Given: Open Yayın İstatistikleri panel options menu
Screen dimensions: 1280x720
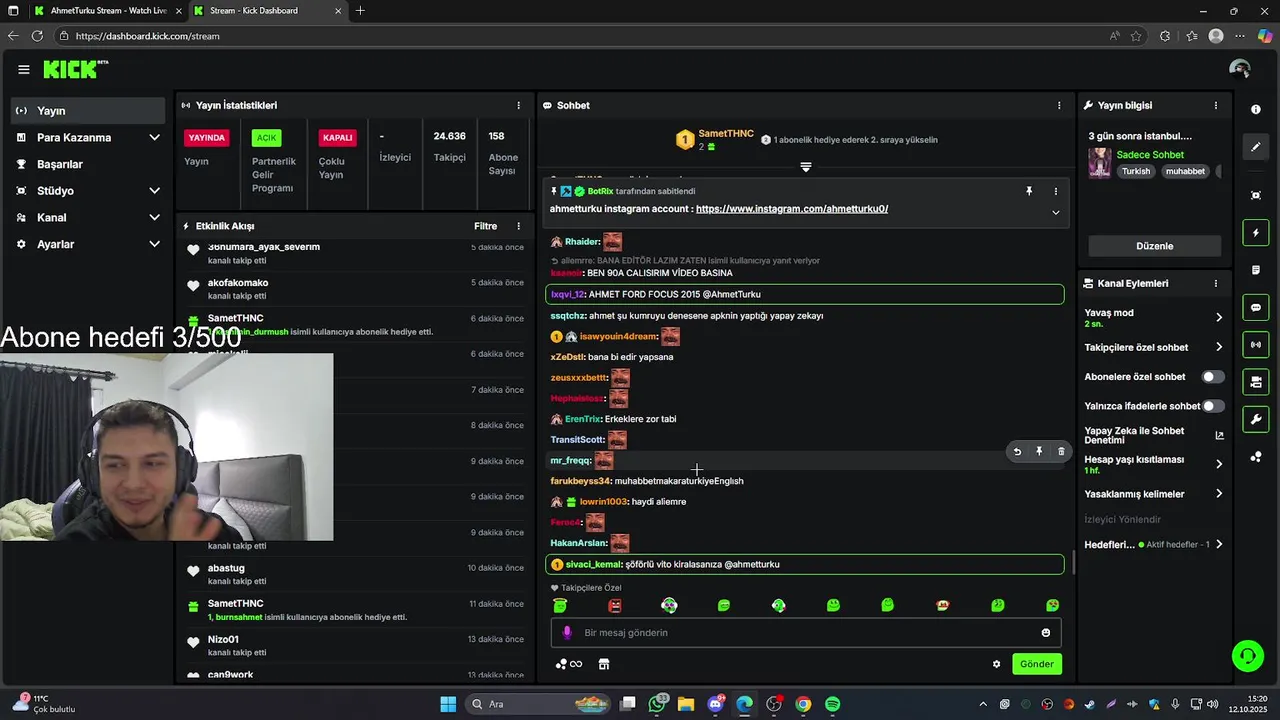Looking at the screenshot, I should 518,105.
